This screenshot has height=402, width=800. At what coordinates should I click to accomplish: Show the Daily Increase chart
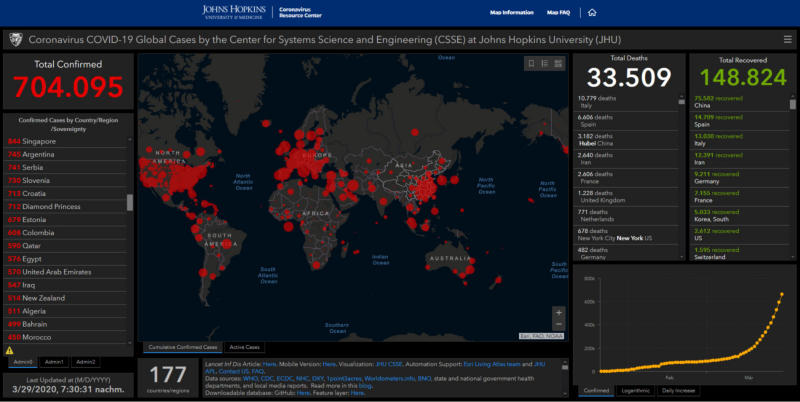681,390
